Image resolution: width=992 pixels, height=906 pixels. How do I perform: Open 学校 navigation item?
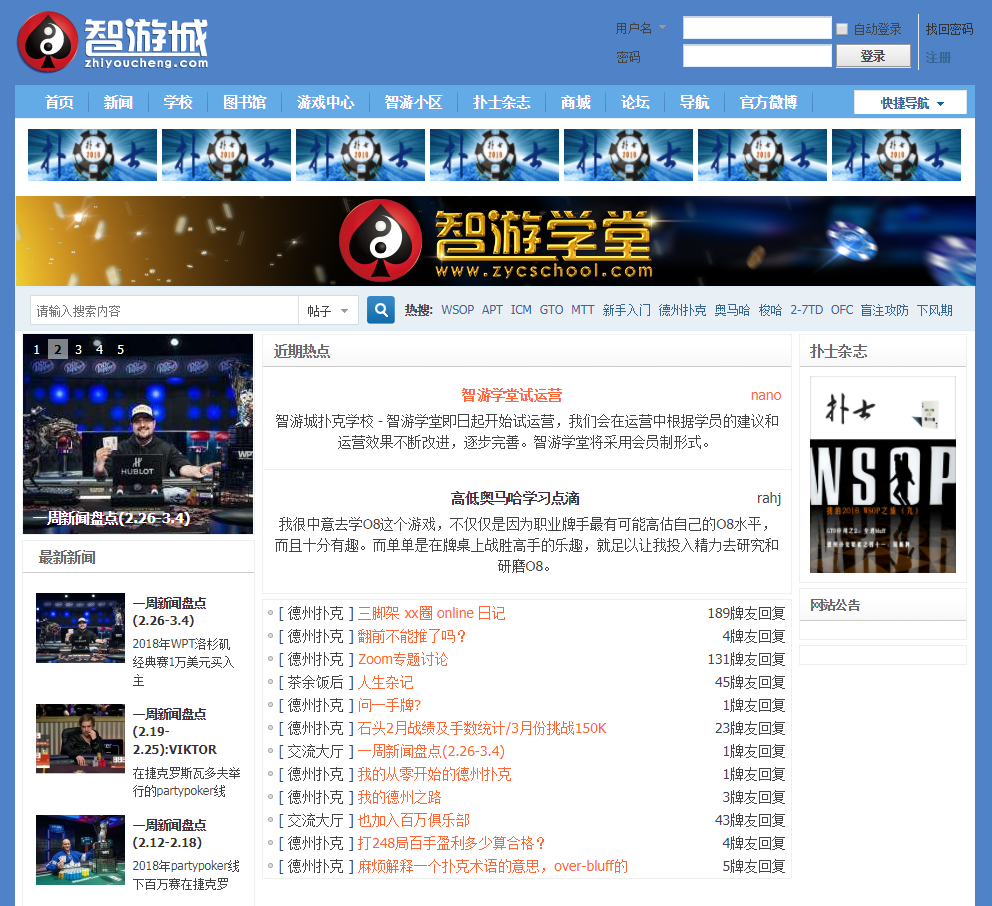[178, 102]
